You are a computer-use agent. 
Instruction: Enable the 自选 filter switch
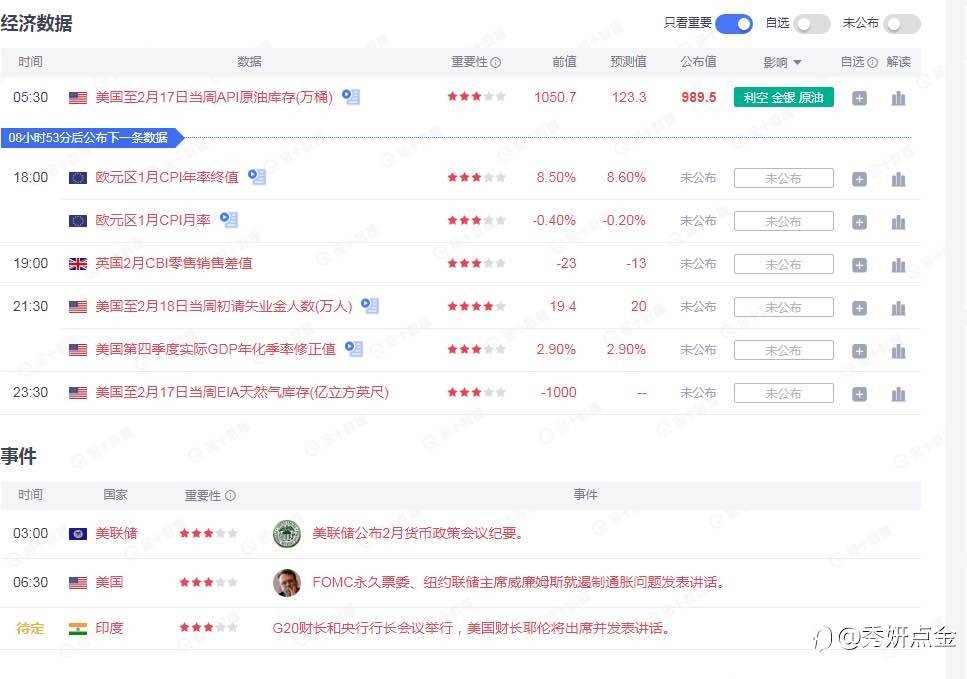click(x=812, y=24)
